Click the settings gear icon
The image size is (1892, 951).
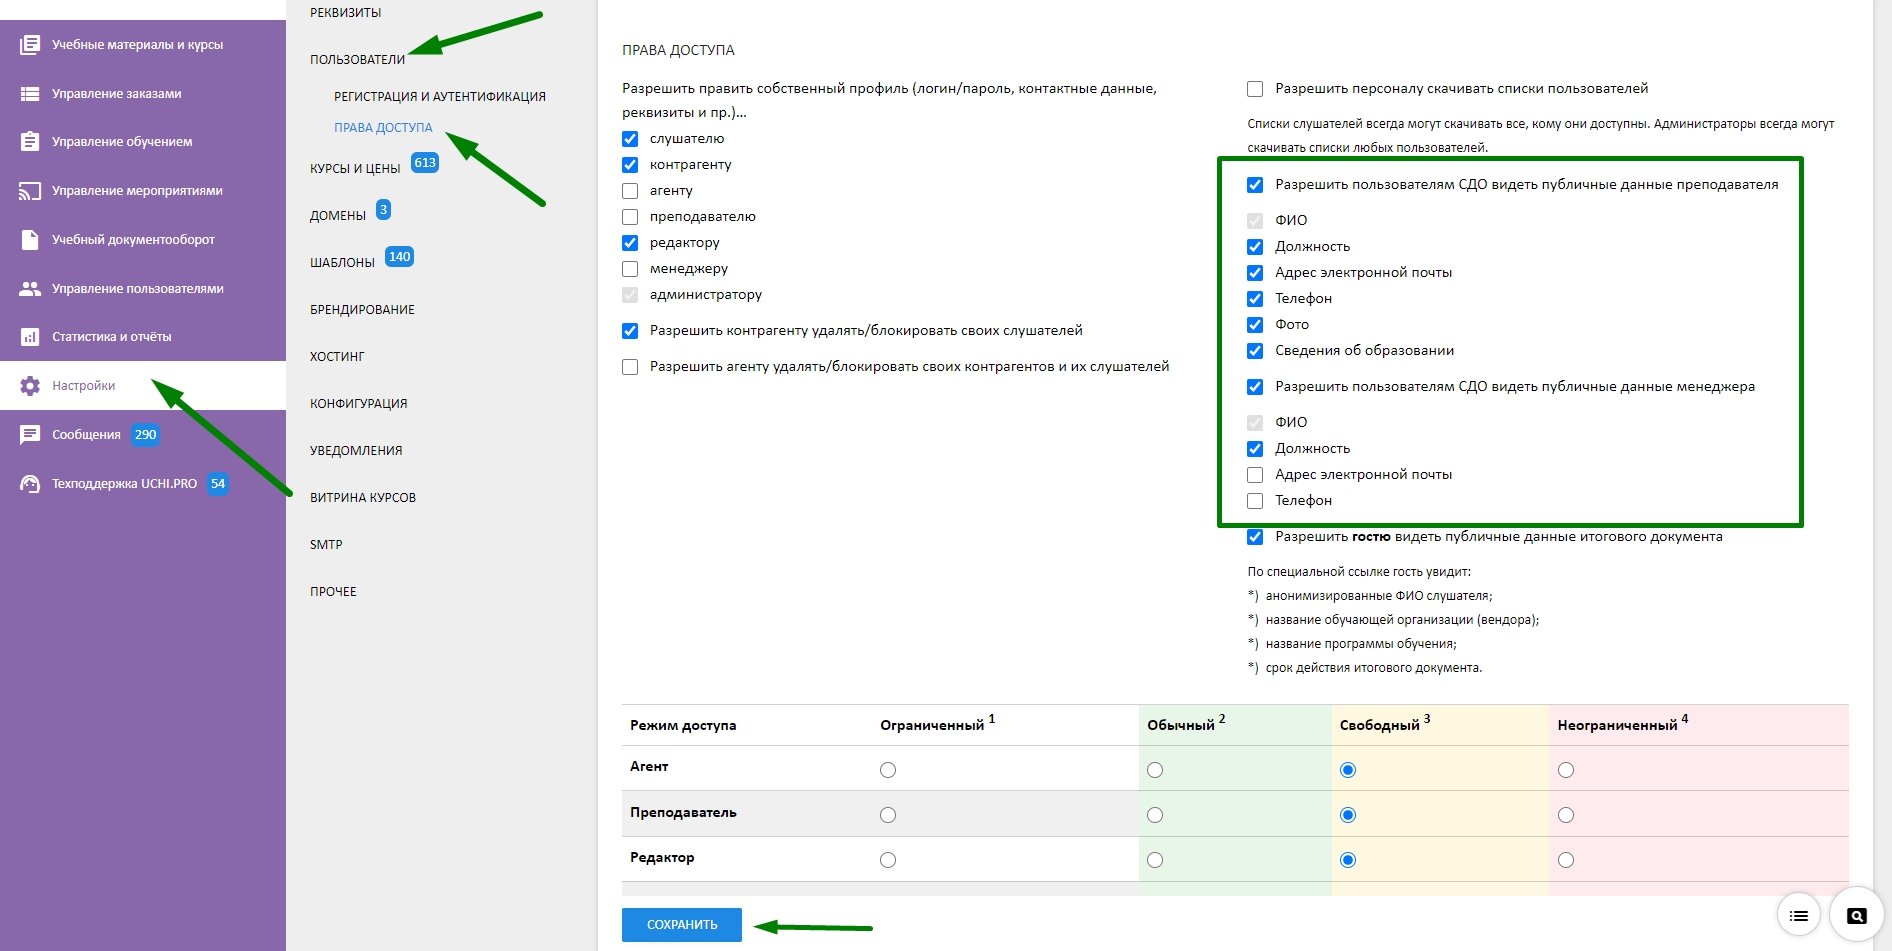(30, 386)
